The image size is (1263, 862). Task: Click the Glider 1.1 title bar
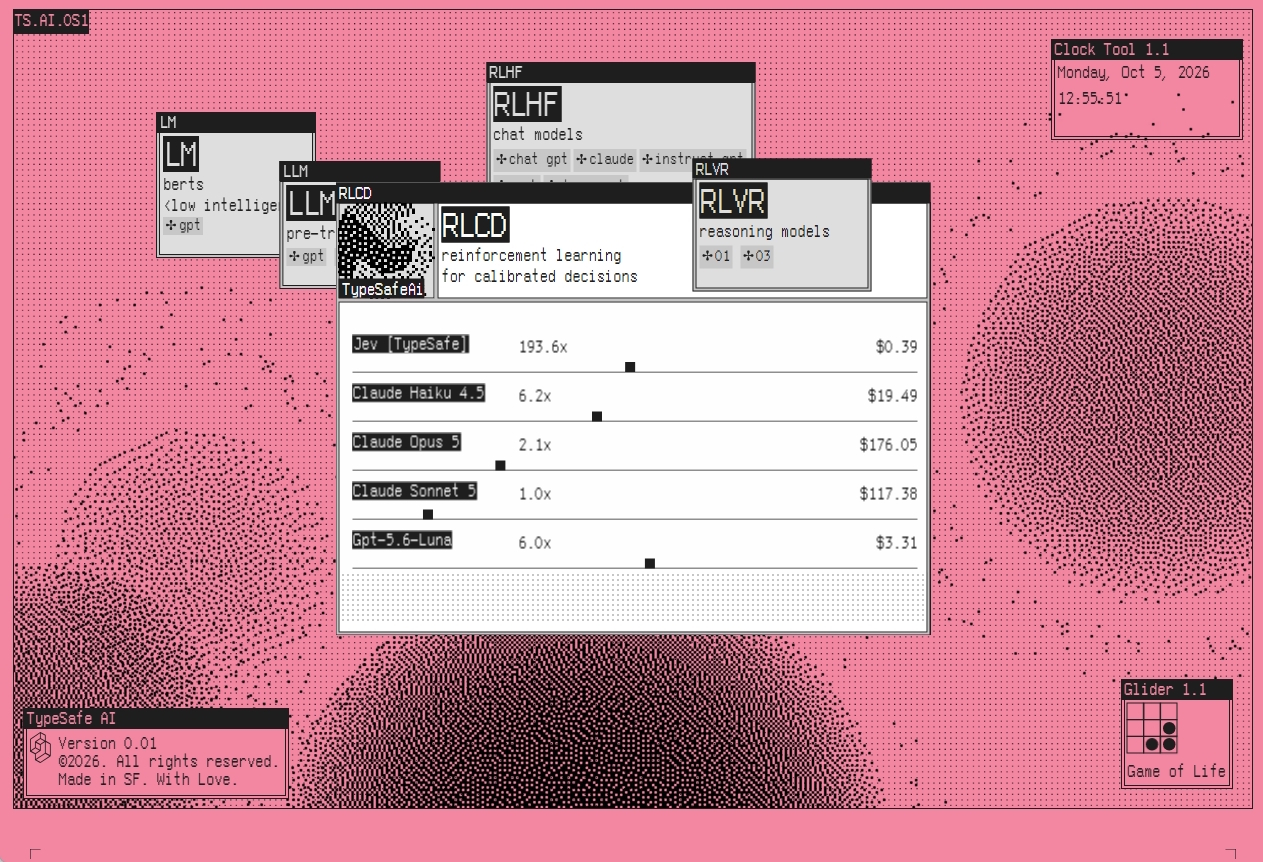point(1177,689)
